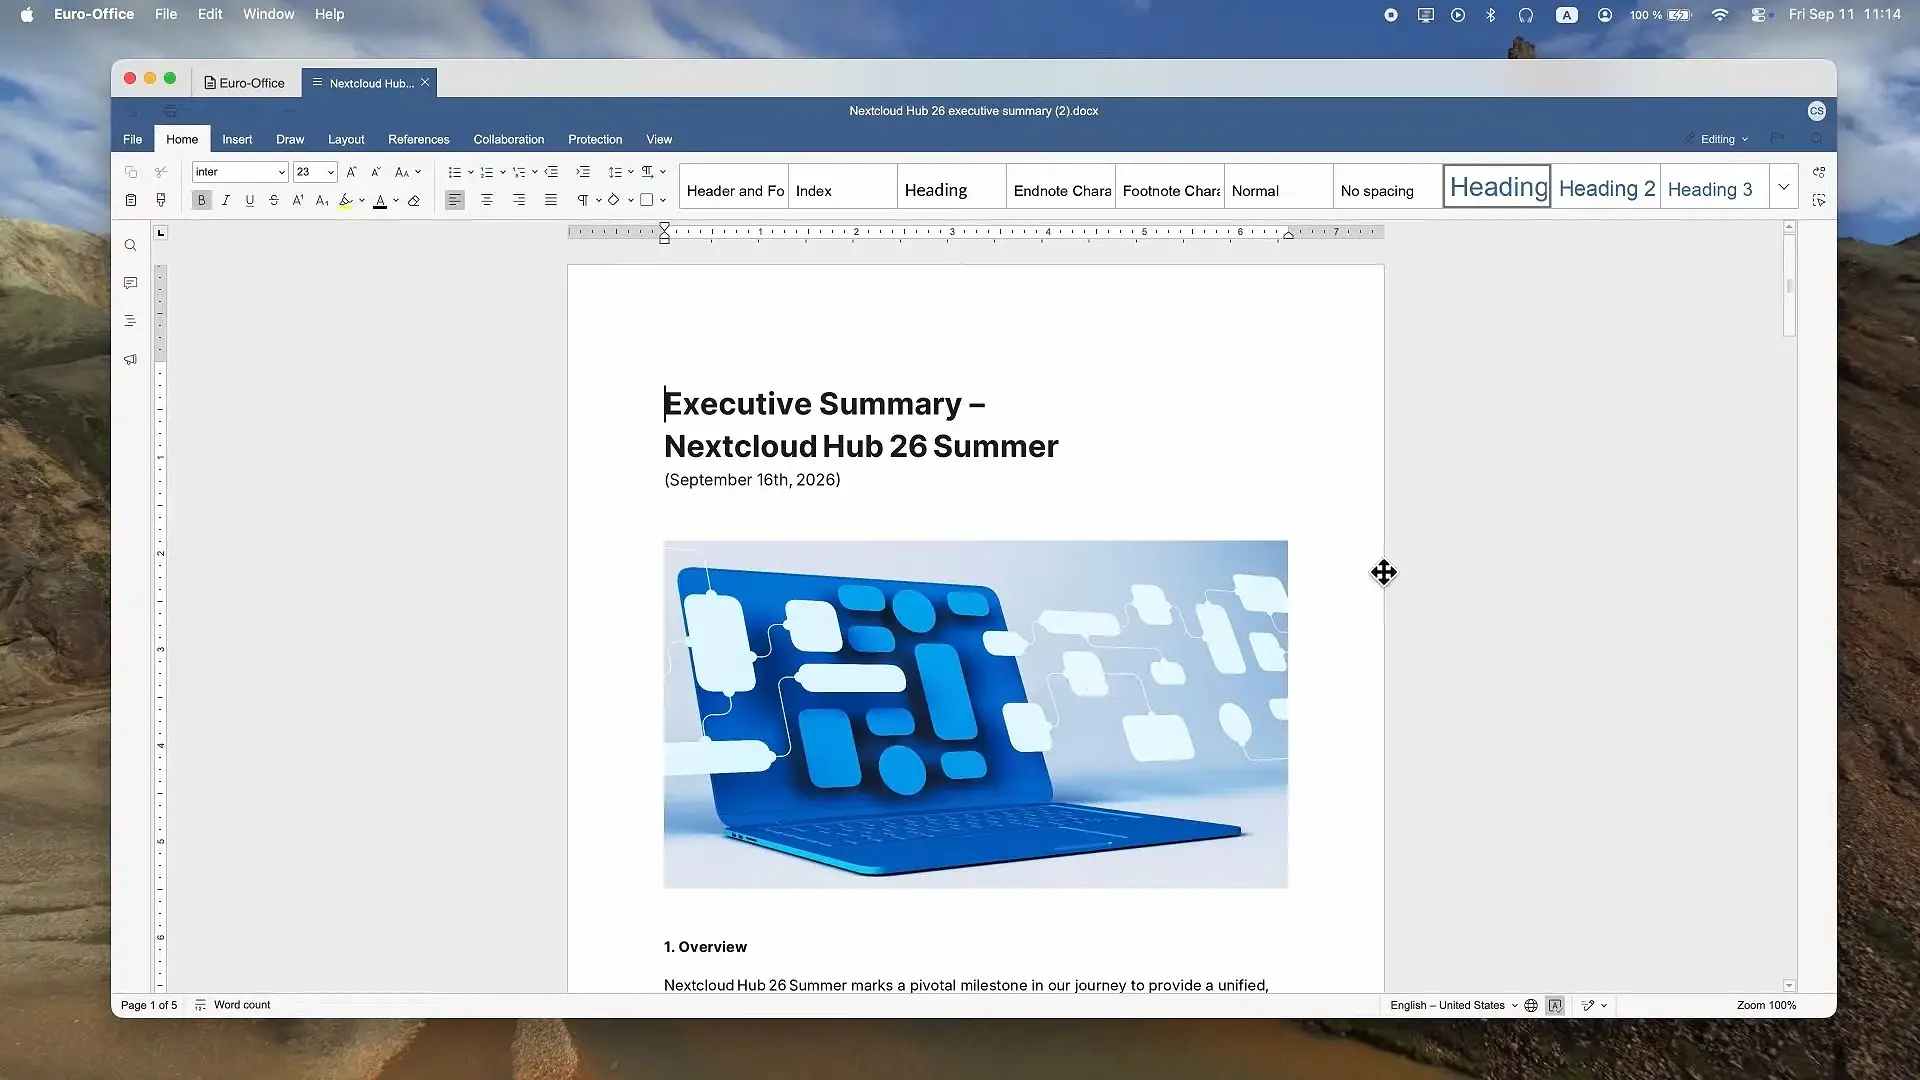Image resolution: width=1920 pixels, height=1080 pixels.
Task: Apply yellow highlight color
Action: click(346, 200)
